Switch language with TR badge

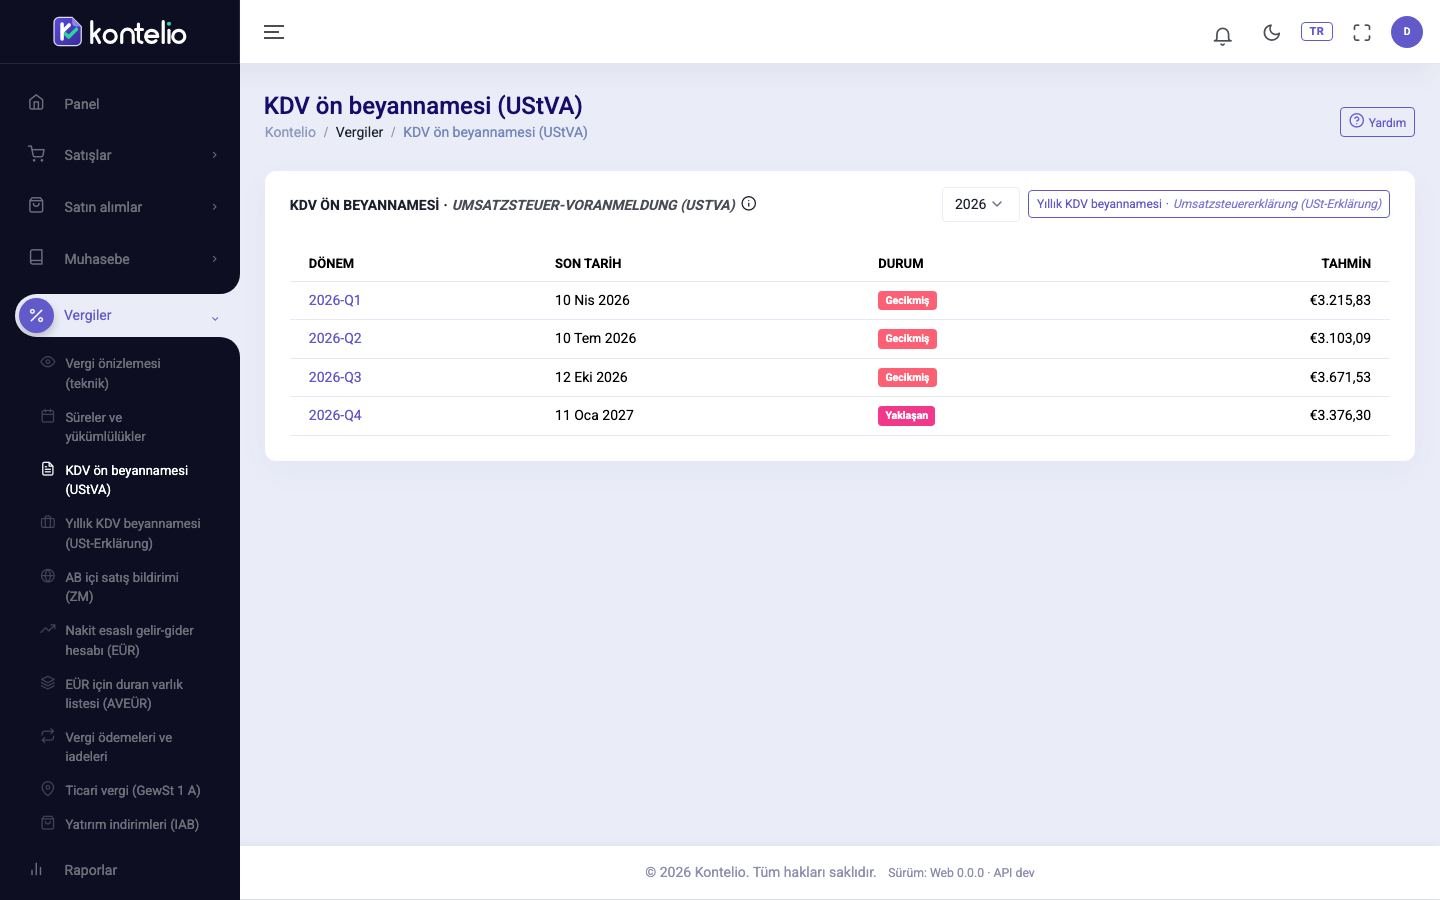click(1316, 31)
